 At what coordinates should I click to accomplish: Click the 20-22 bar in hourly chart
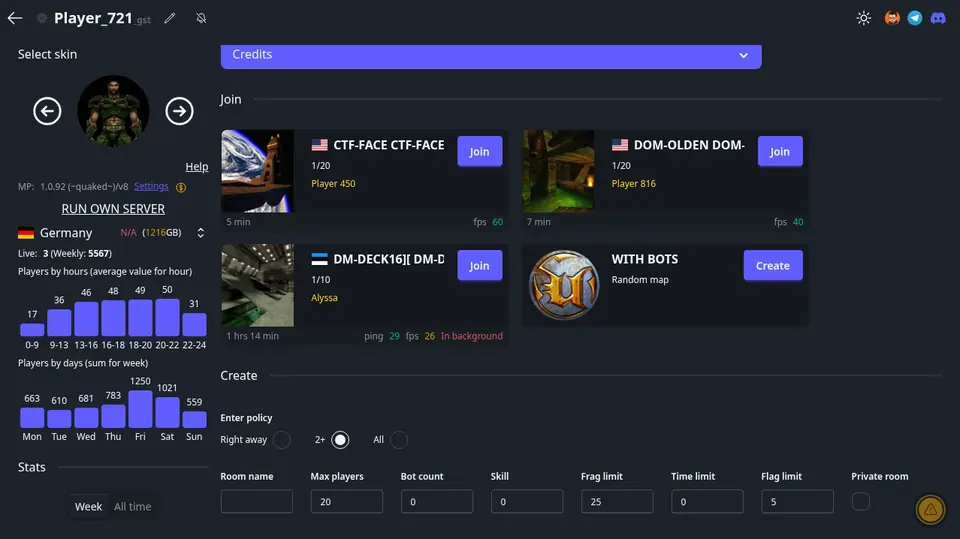coord(167,317)
